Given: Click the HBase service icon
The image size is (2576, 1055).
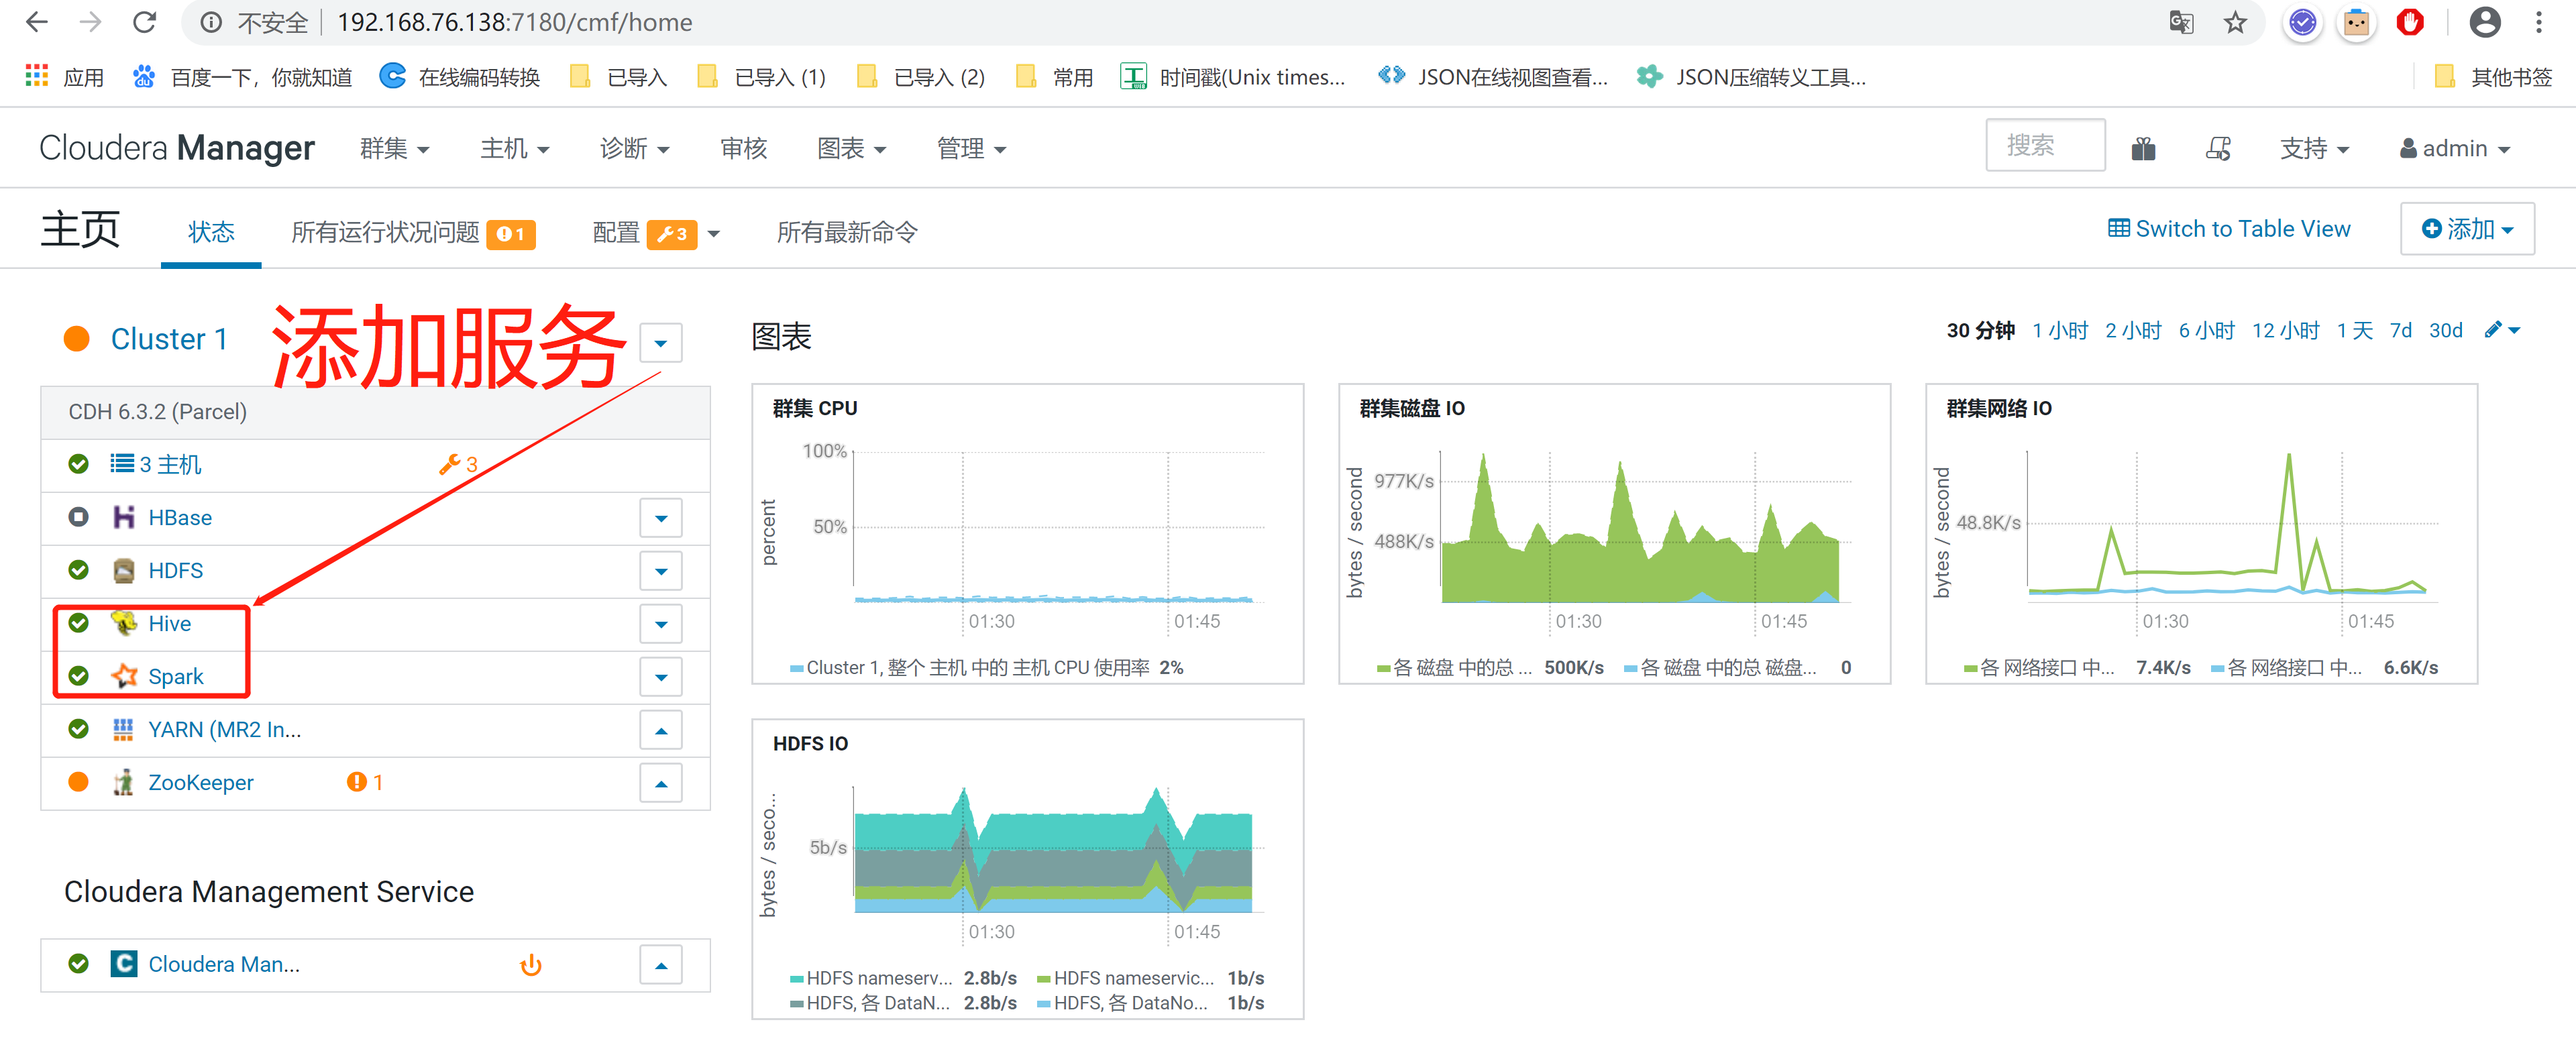Looking at the screenshot, I should click(124, 517).
